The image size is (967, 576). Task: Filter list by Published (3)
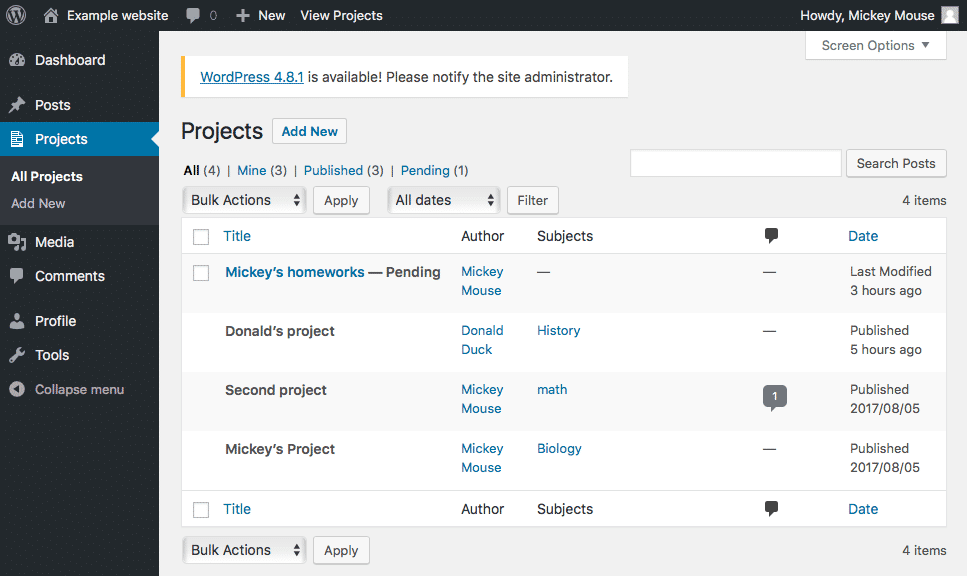click(344, 170)
